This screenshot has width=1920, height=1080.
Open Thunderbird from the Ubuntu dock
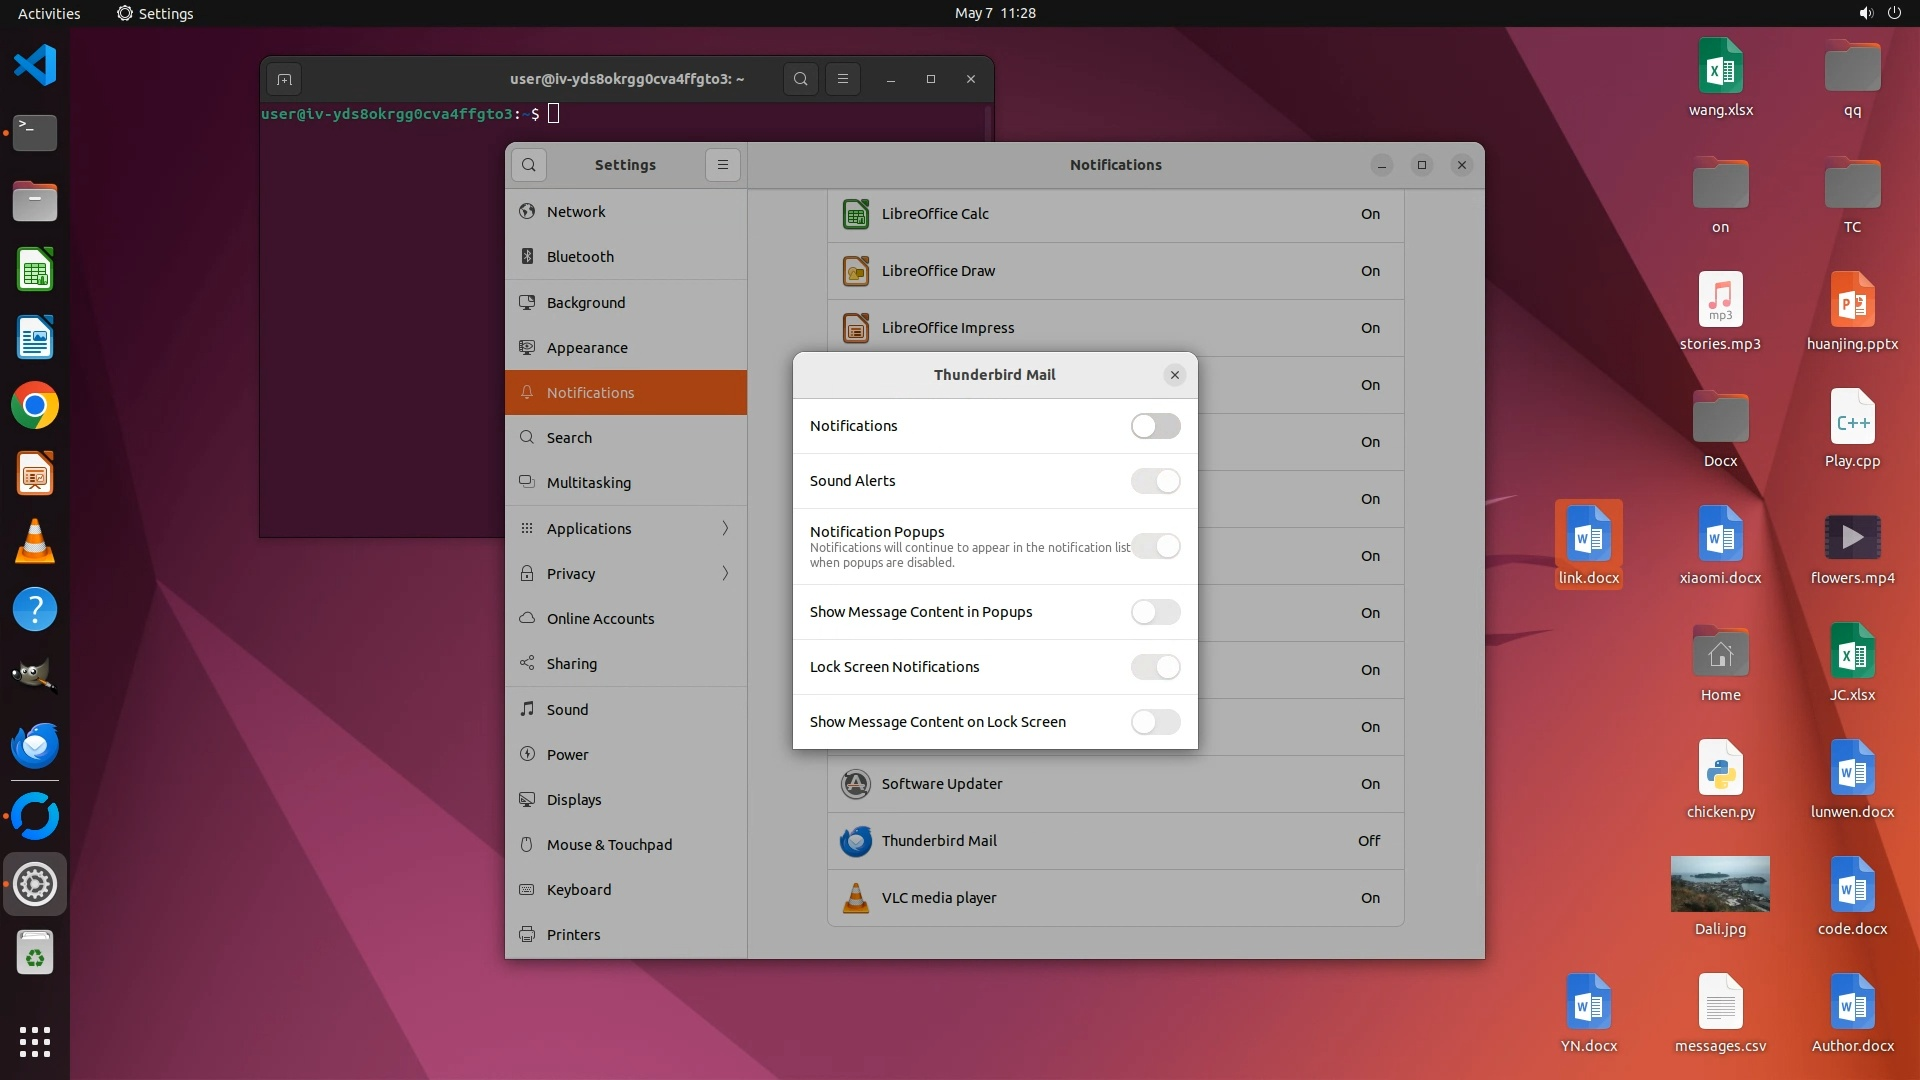click(x=35, y=746)
